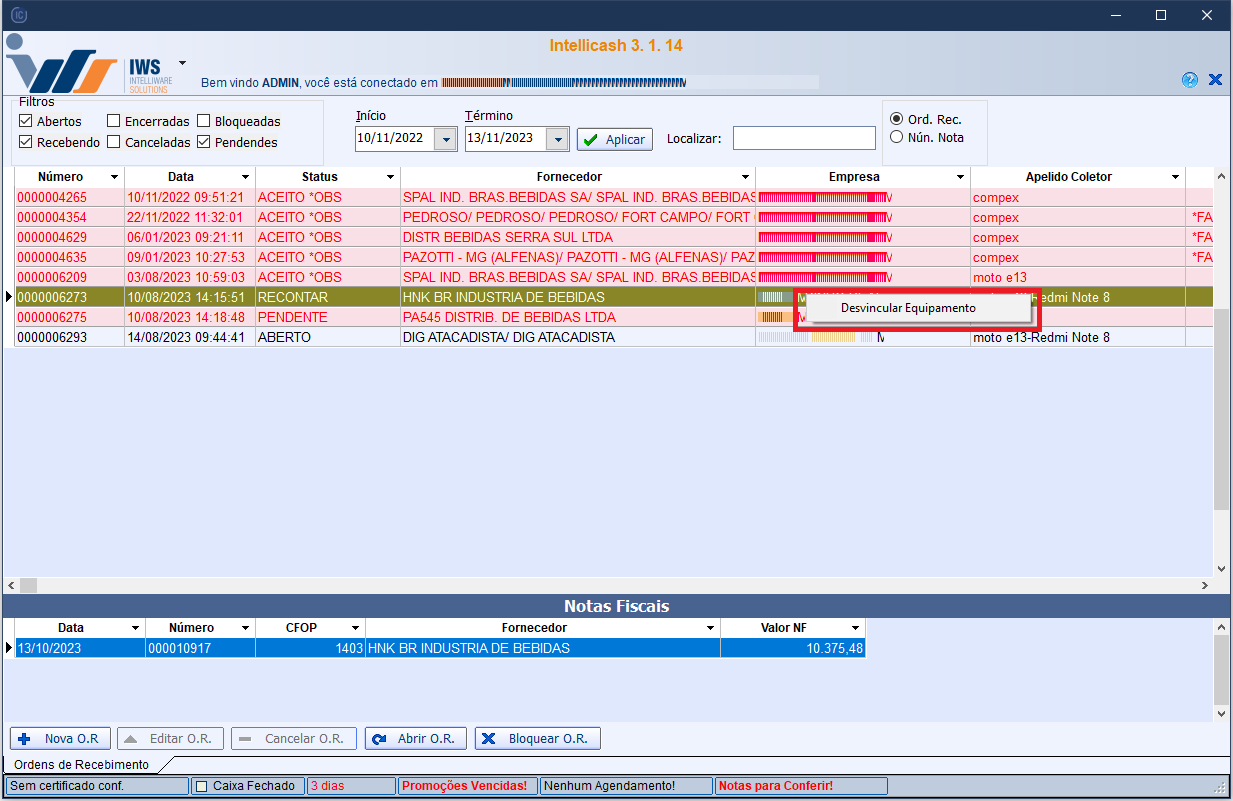Image resolution: width=1233 pixels, height=801 pixels.
Task: Select the Ordens de Recebimento tab
Action: click(x=79, y=765)
